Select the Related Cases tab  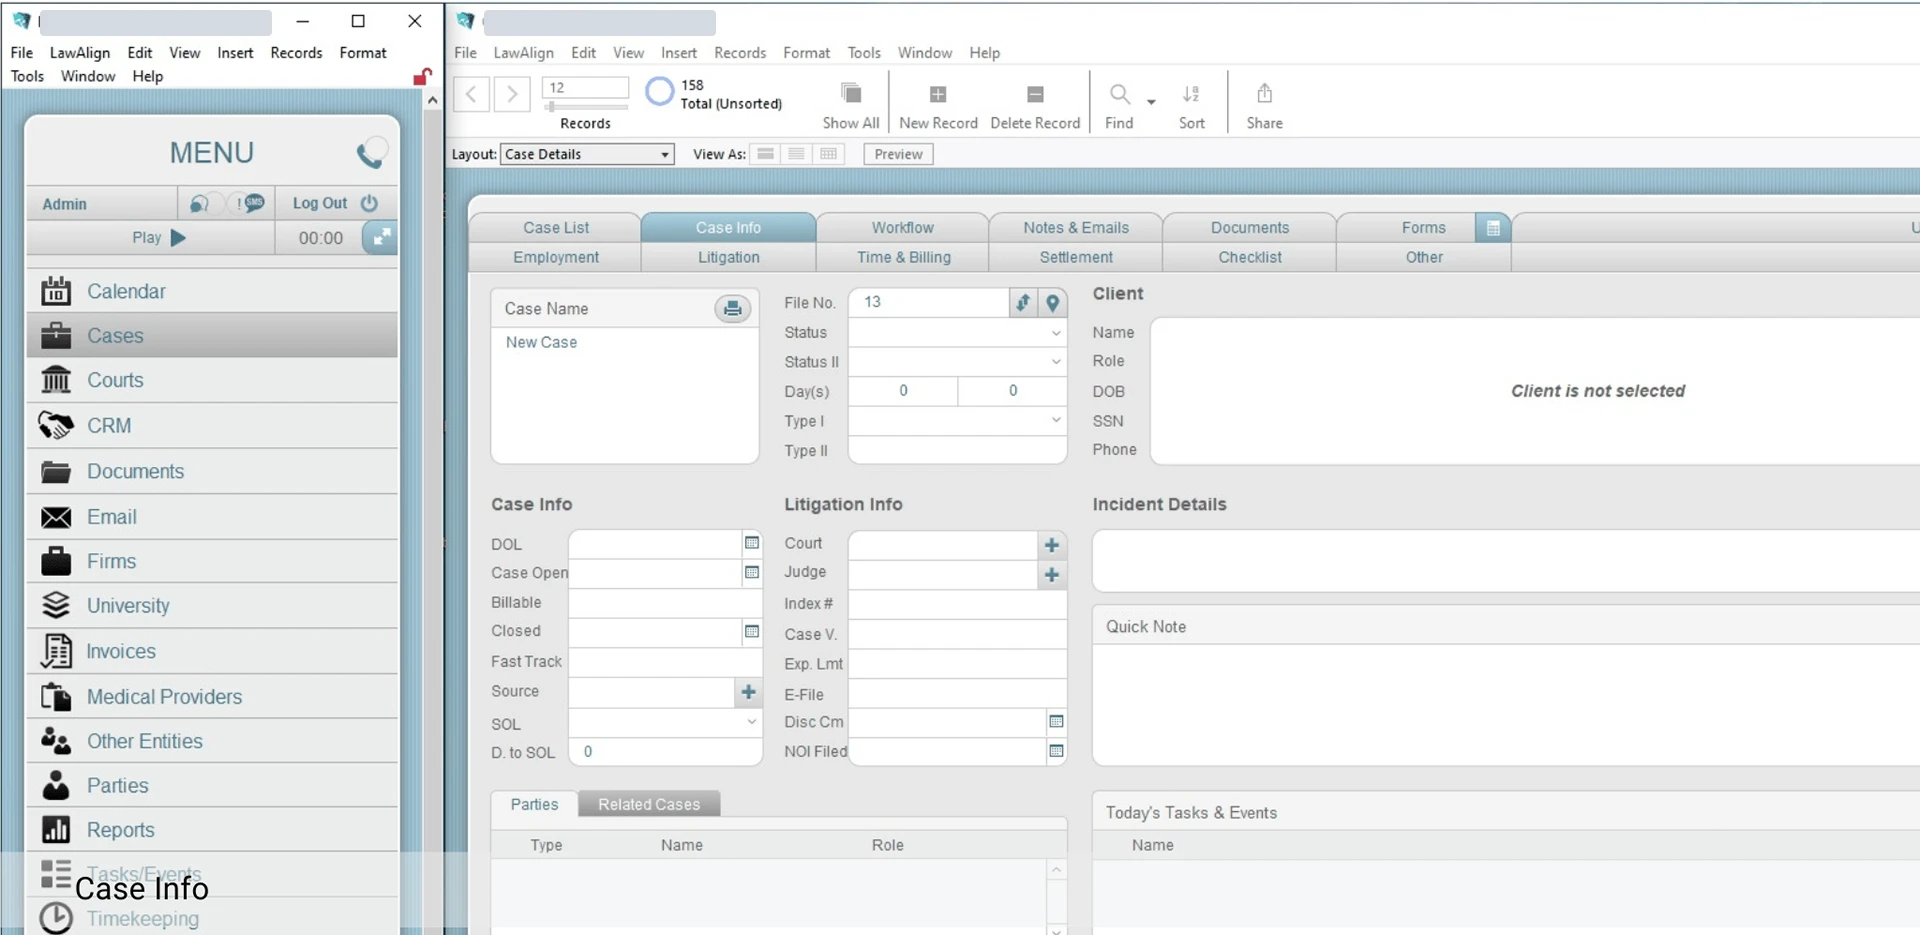(x=649, y=804)
